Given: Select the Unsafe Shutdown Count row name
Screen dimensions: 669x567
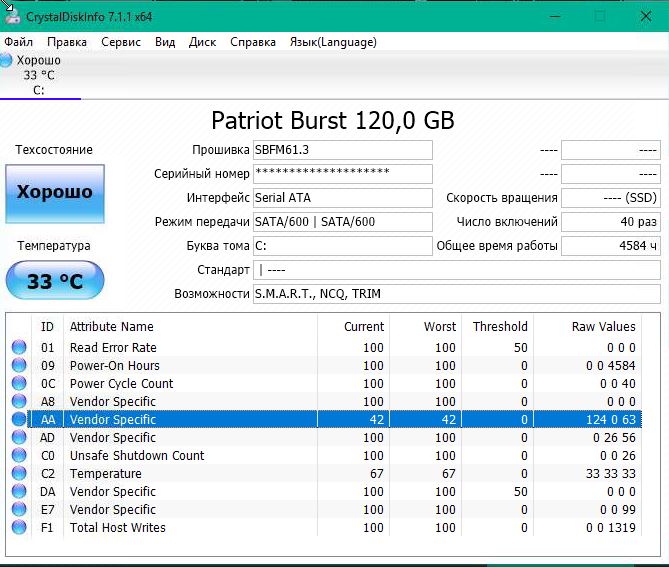Looking at the screenshot, I should [137, 455].
